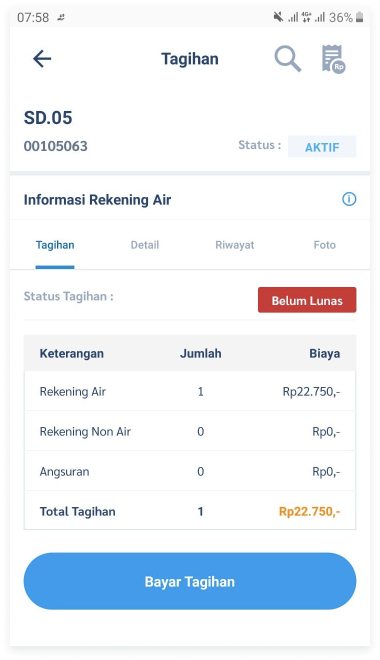Tap the Total Tagihan amount Rp22.750

point(309,511)
